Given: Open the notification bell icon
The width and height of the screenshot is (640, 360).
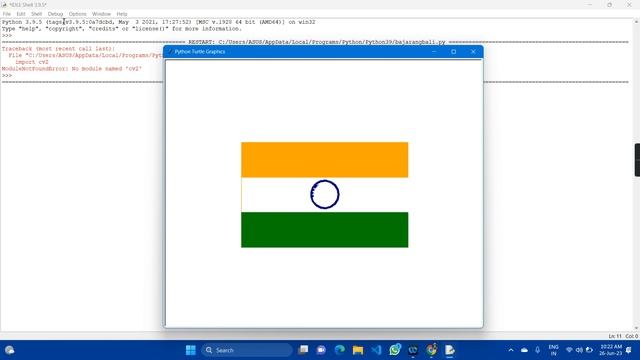Looking at the screenshot, I should pos(629,350).
